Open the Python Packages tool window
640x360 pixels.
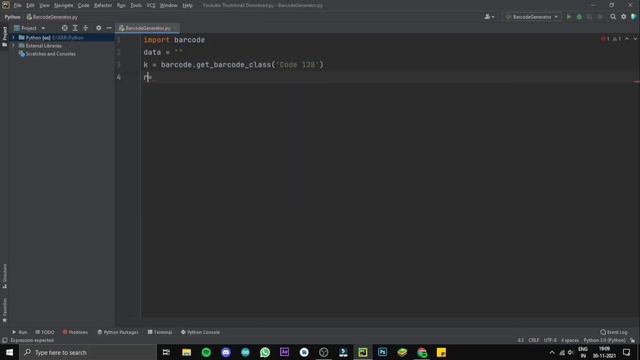tap(118, 332)
